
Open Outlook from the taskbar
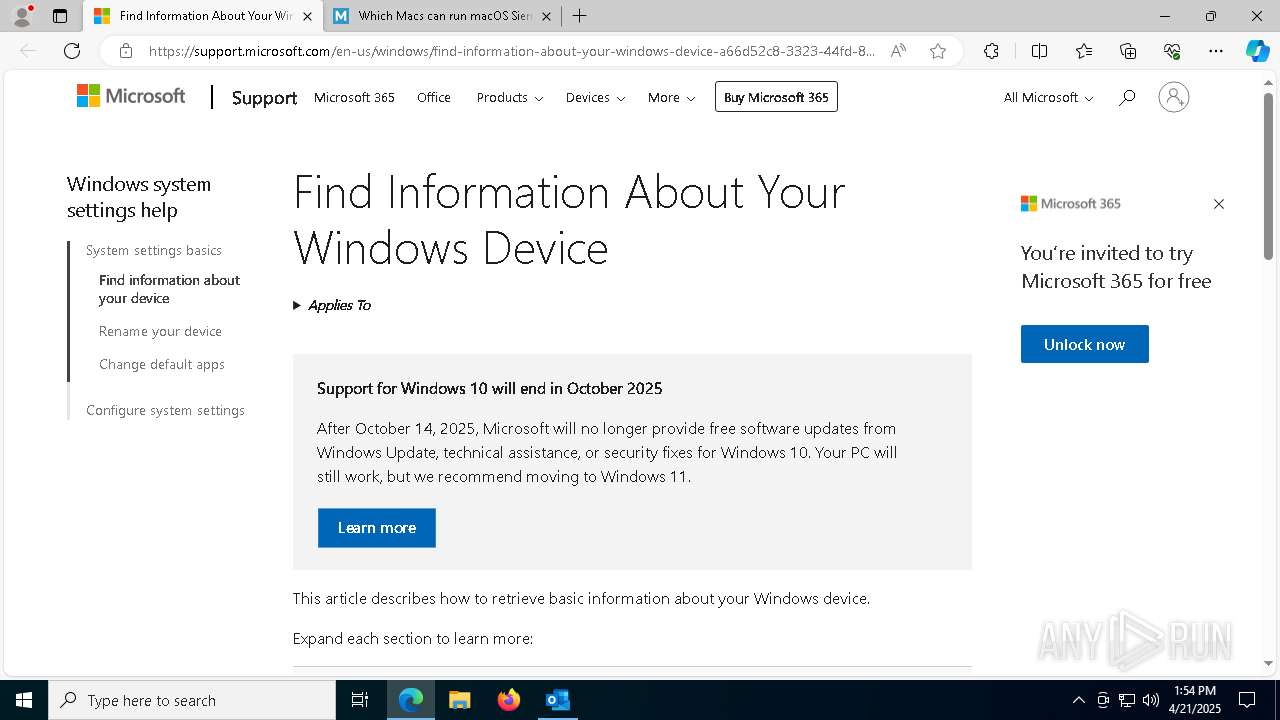click(557, 700)
